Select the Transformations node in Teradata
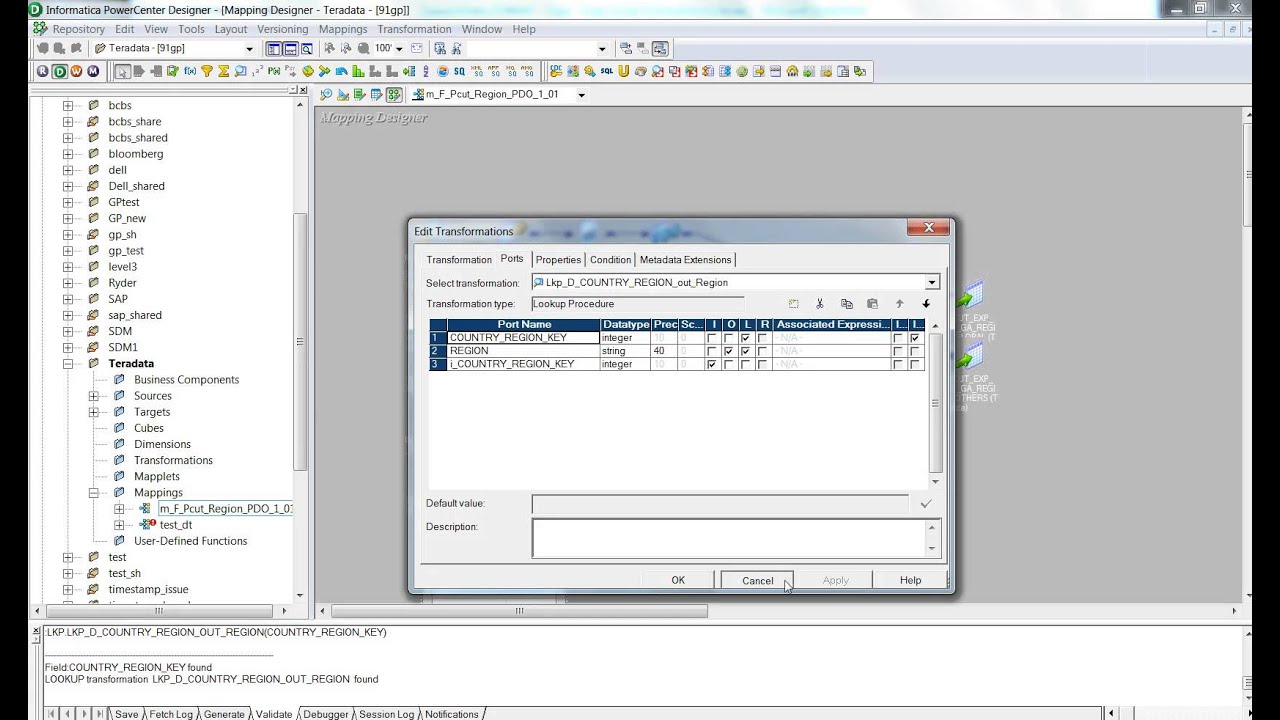This screenshot has height=720, width=1280. click(173, 461)
